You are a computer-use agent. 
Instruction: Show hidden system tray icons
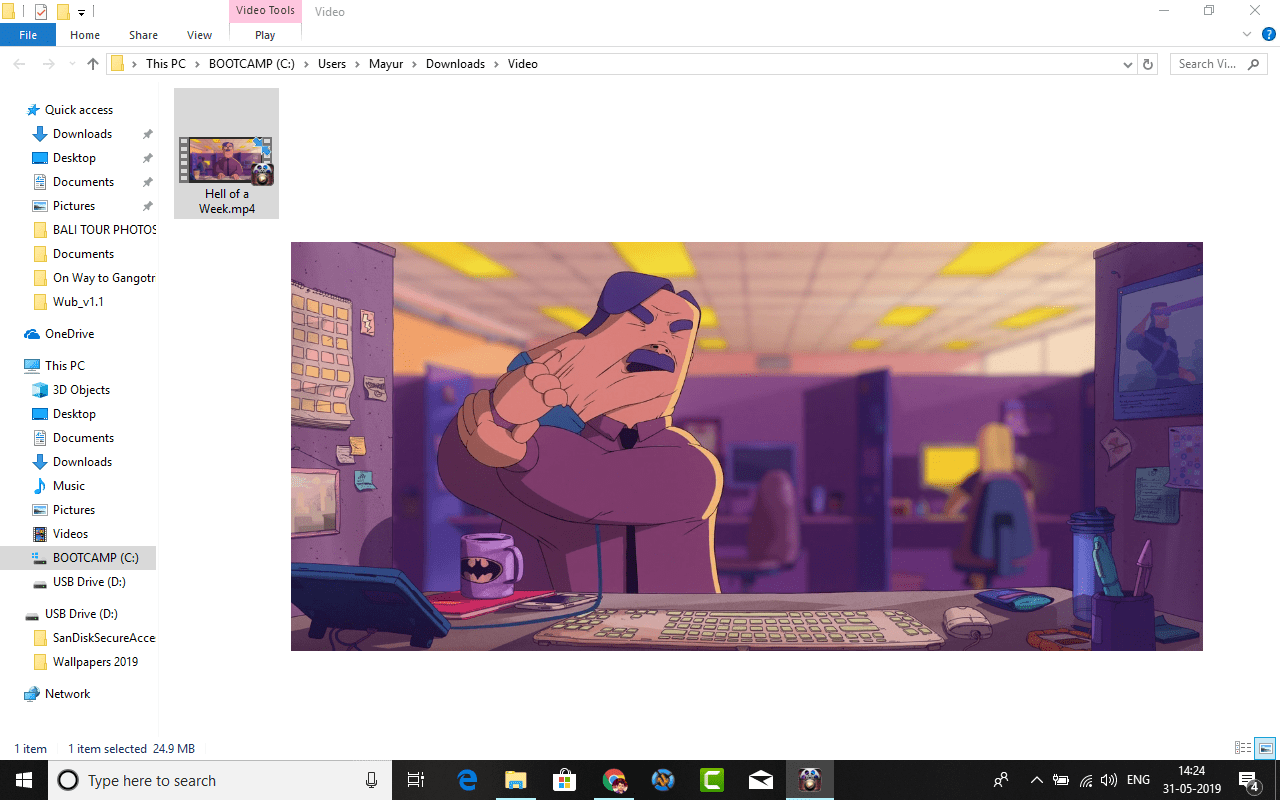pyautogui.click(x=1037, y=780)
